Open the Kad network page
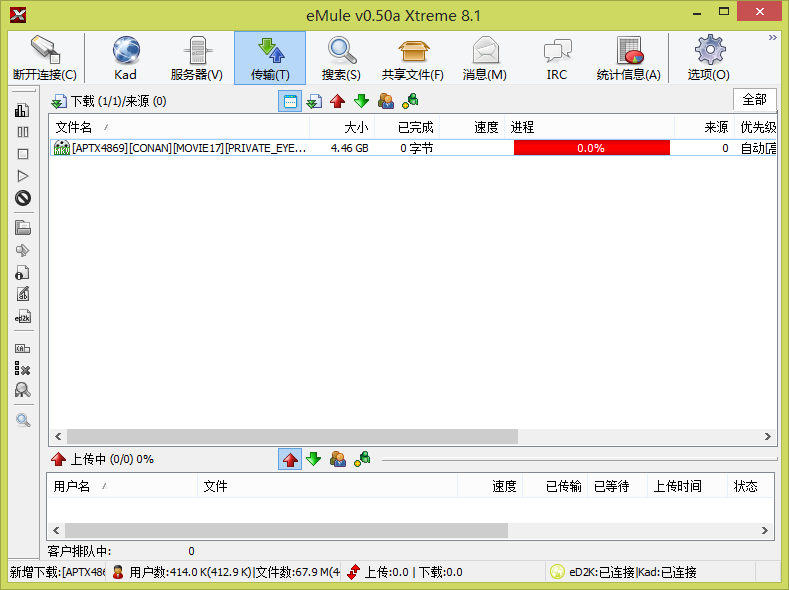Viewport: 789px width, 590px height. pos(125,58)
